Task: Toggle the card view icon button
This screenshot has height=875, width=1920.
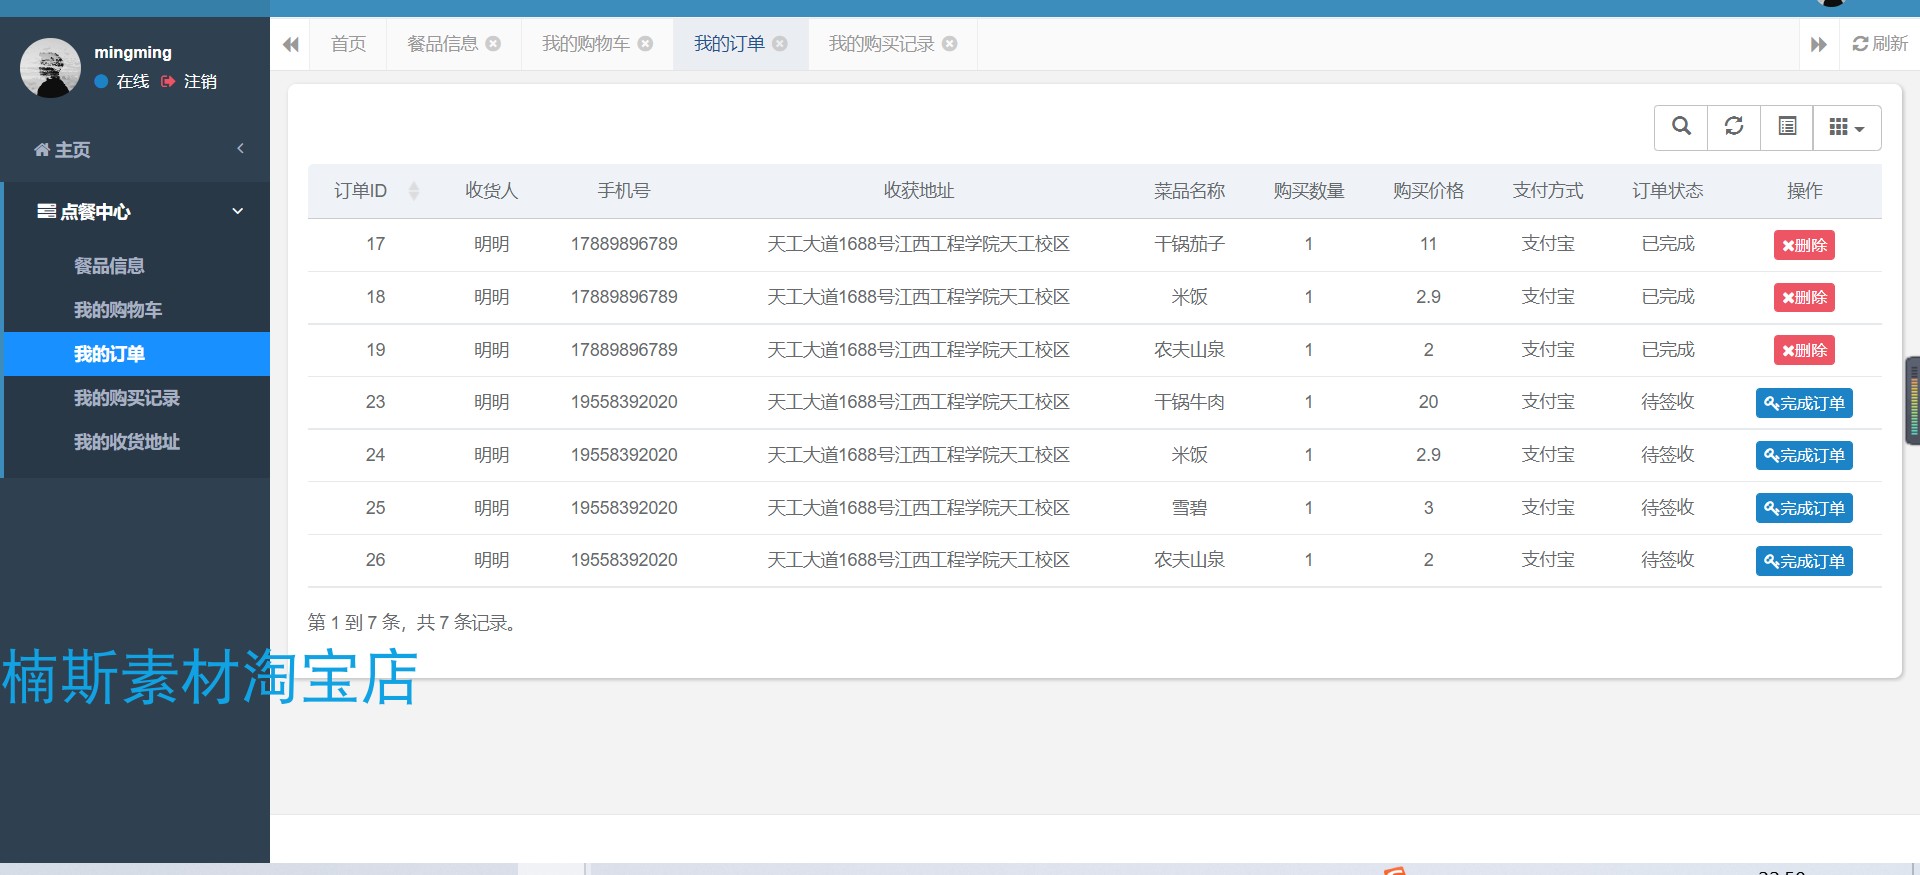Action: pyautogui.click(x=1787, y=127)
